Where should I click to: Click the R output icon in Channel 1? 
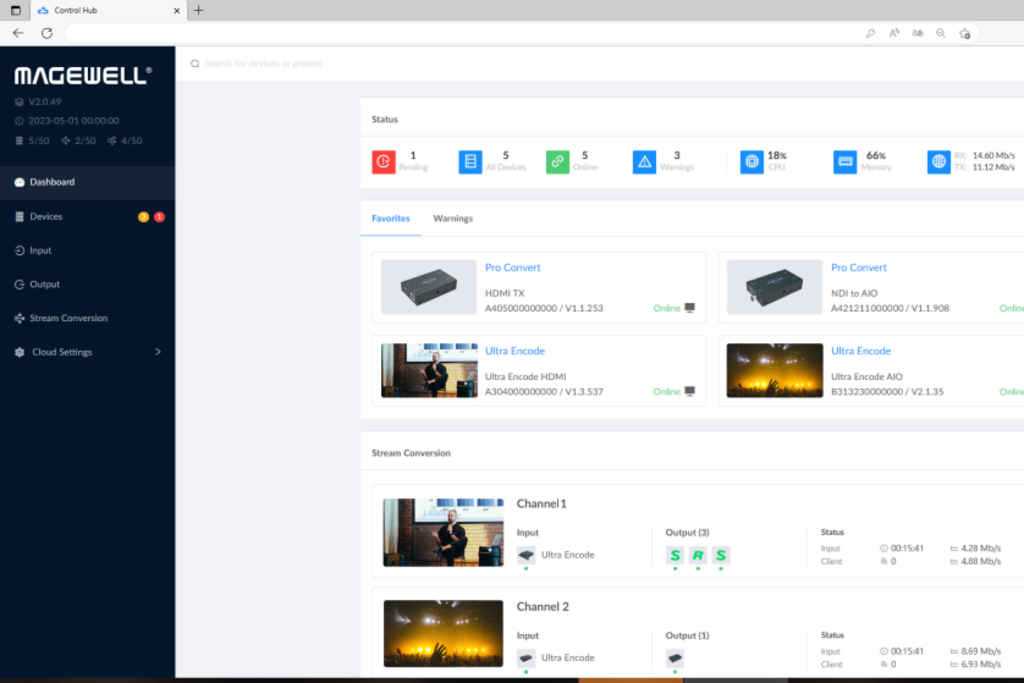tap(698, 556)
